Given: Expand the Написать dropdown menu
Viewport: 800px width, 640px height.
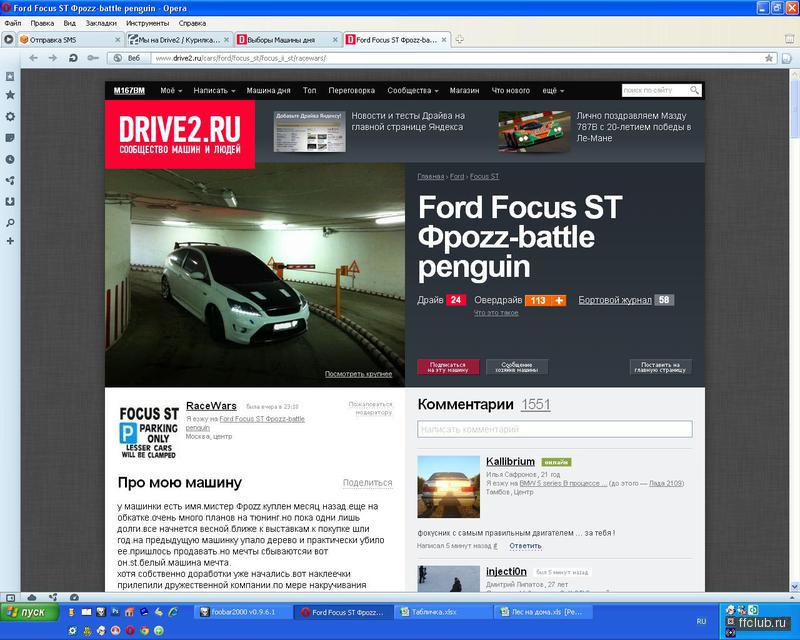Looking at the screenshot, I should 214,90.
